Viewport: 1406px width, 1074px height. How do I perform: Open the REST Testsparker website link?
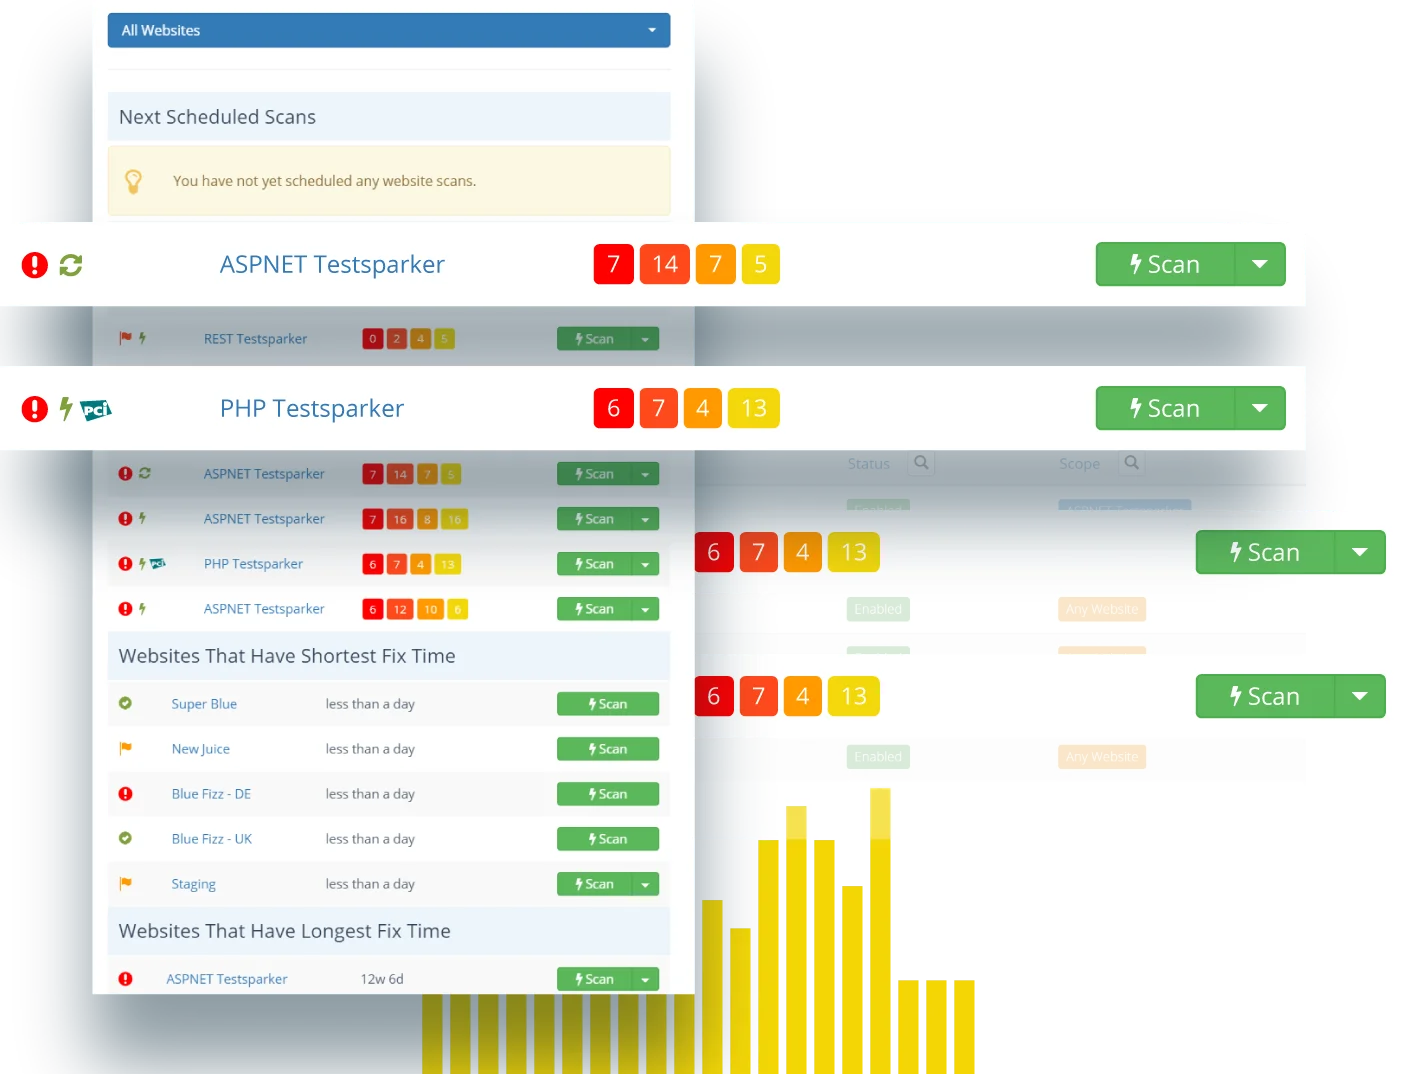tap(255, 339)
